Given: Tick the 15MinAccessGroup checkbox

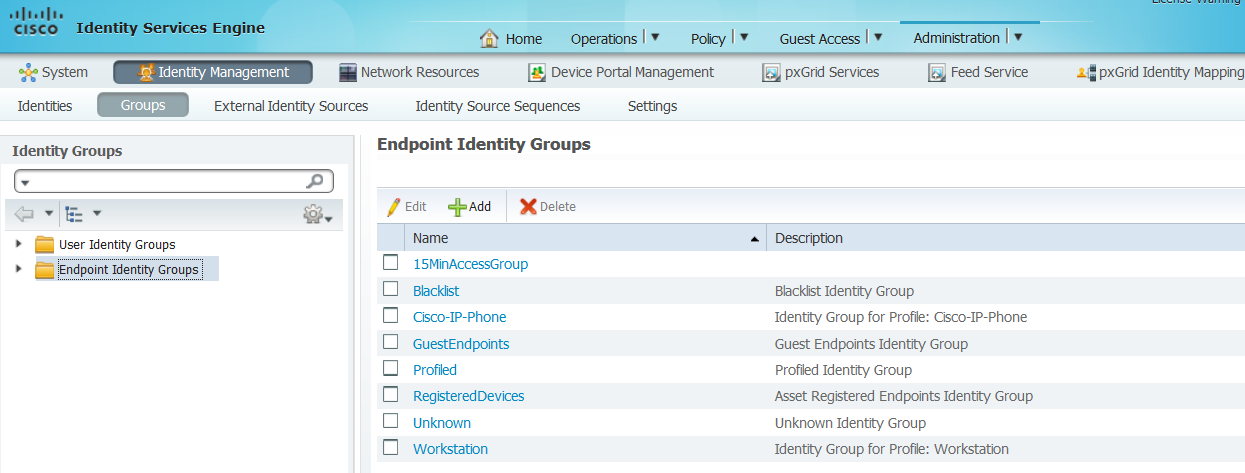Looking at the screenshot, I should pos(391,263).
